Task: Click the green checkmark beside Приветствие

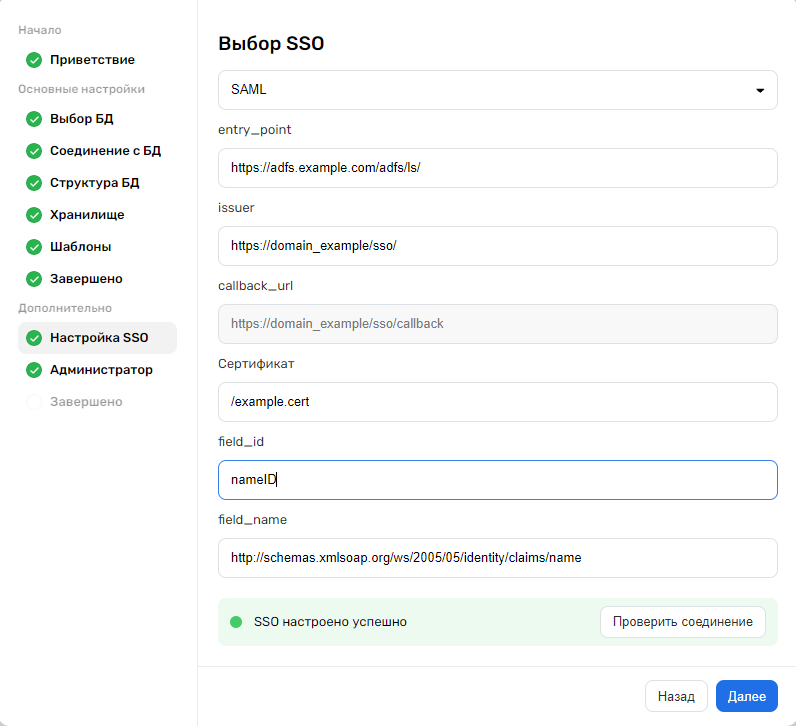Action: coord(34,60)
